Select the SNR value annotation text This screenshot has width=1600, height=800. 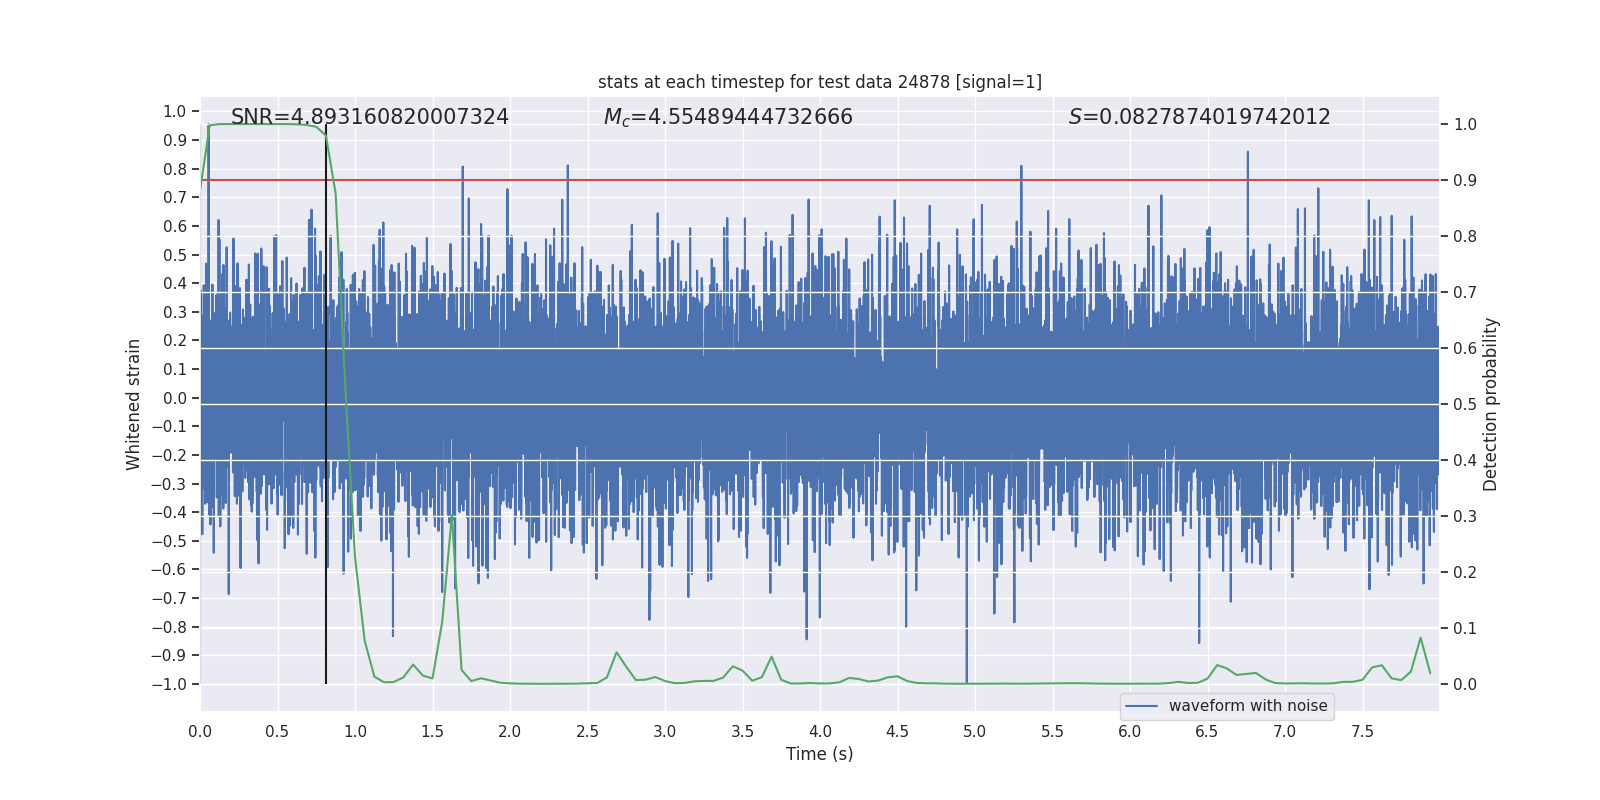369,117
